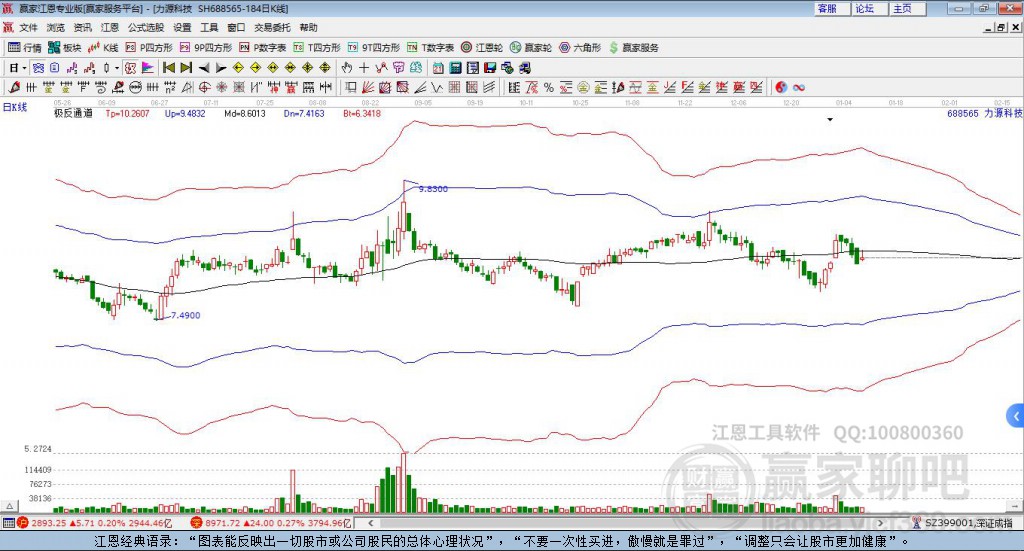Click the 主页 homepage button

[x=908, y=8]
